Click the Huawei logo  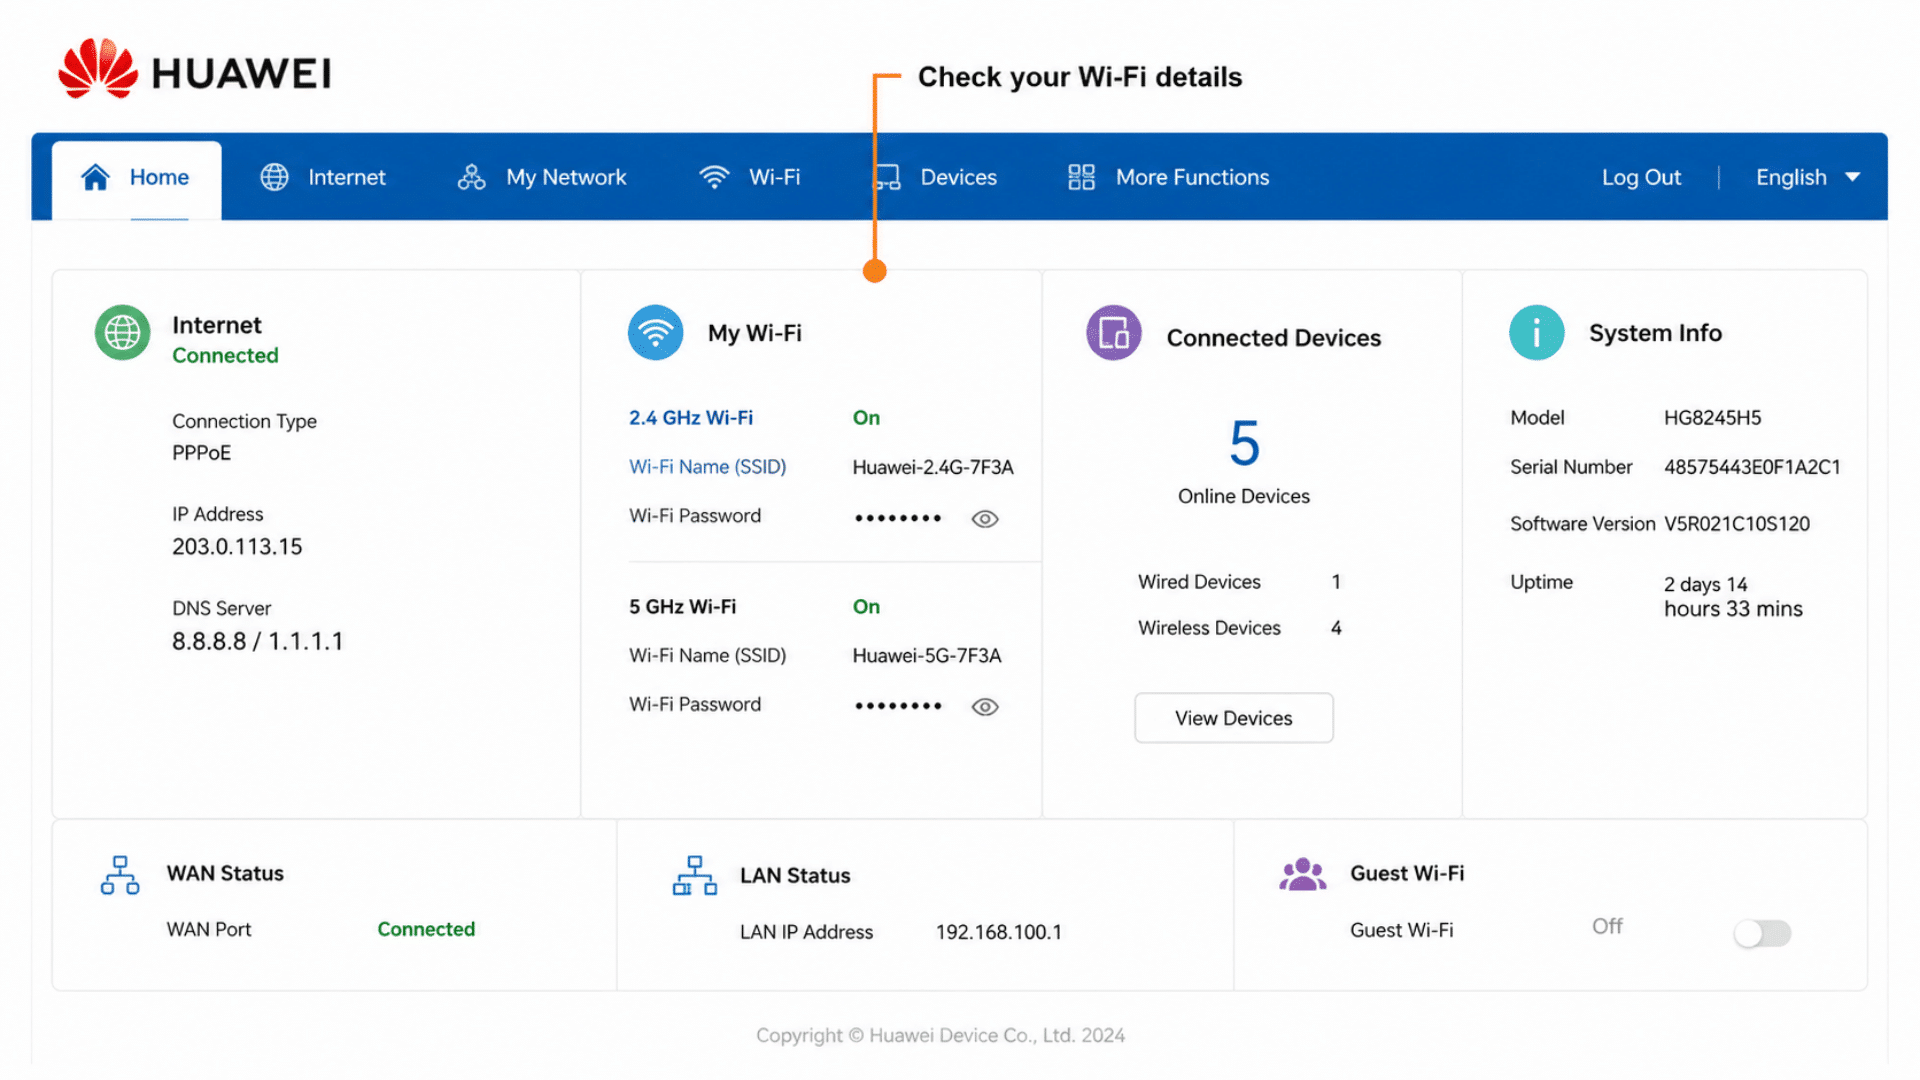click(195, 70)
